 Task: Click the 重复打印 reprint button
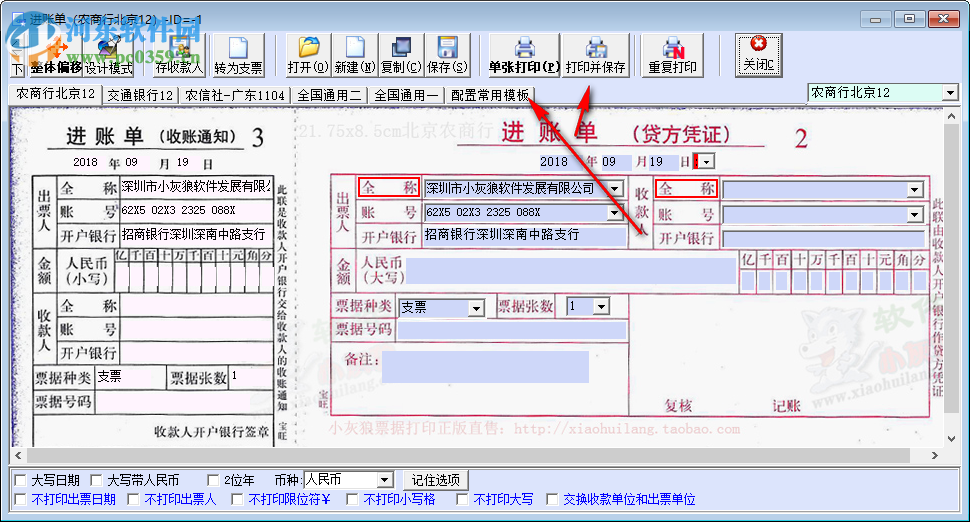click(672, 56)
